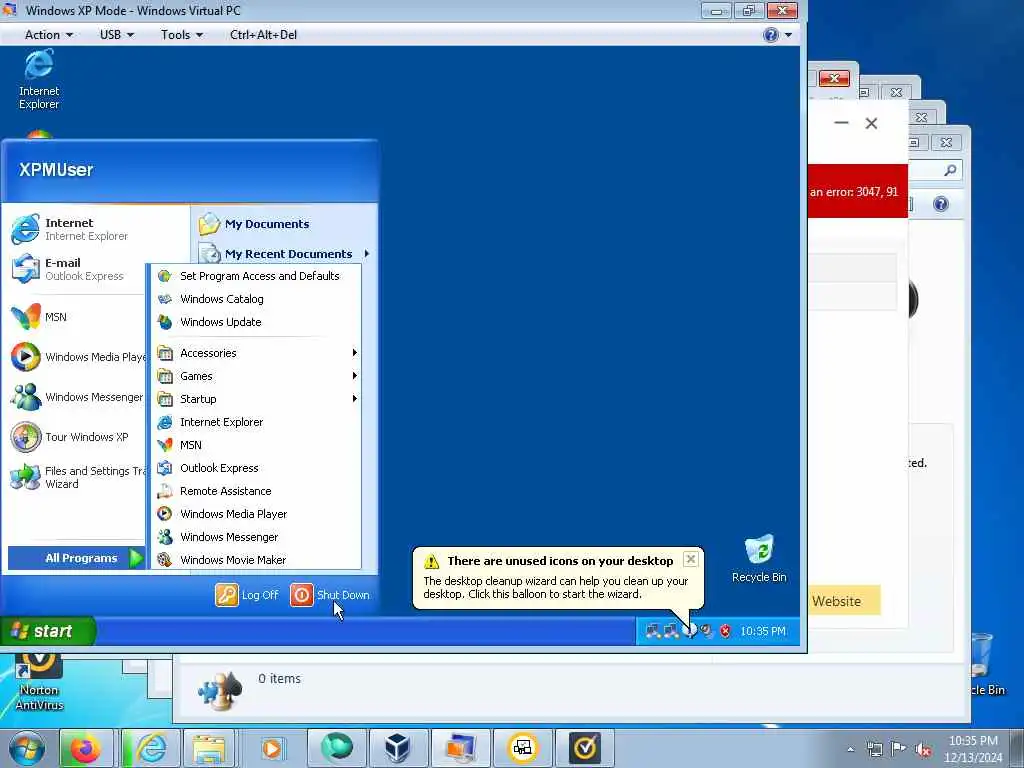
Task: Click the Log Off key icon
Action: [x=227, y=595]
